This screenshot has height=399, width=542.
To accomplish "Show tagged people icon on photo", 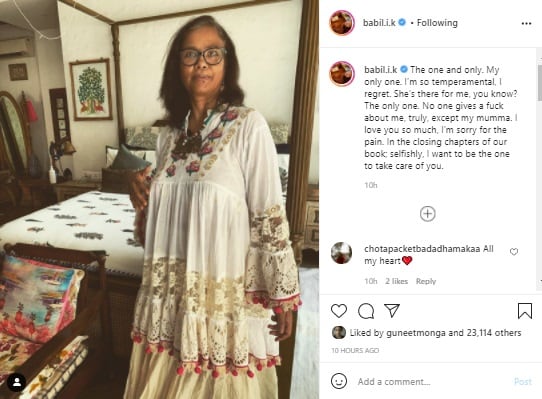I will (x=17, y=382).
